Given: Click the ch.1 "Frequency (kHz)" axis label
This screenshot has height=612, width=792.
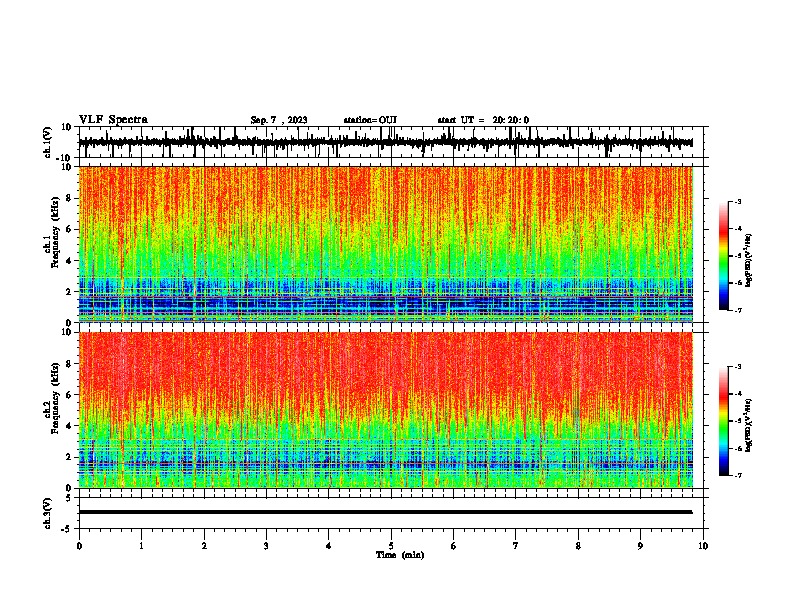Looking at the screenshot, I should tap(56, 232).
